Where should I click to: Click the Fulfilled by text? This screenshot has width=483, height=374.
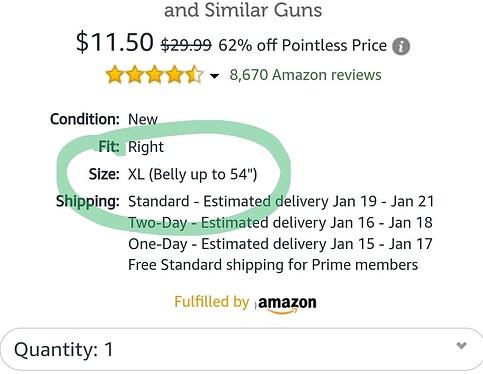tap(212, 302)
